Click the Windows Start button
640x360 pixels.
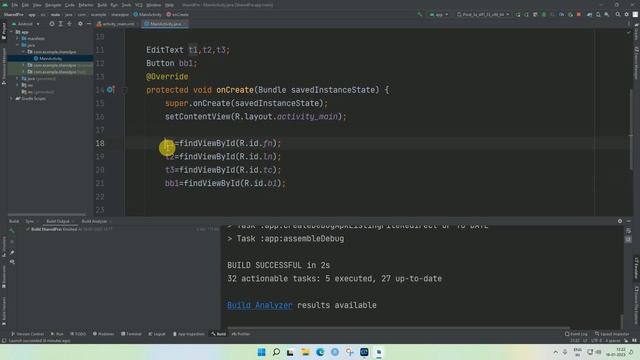(261, 352)
